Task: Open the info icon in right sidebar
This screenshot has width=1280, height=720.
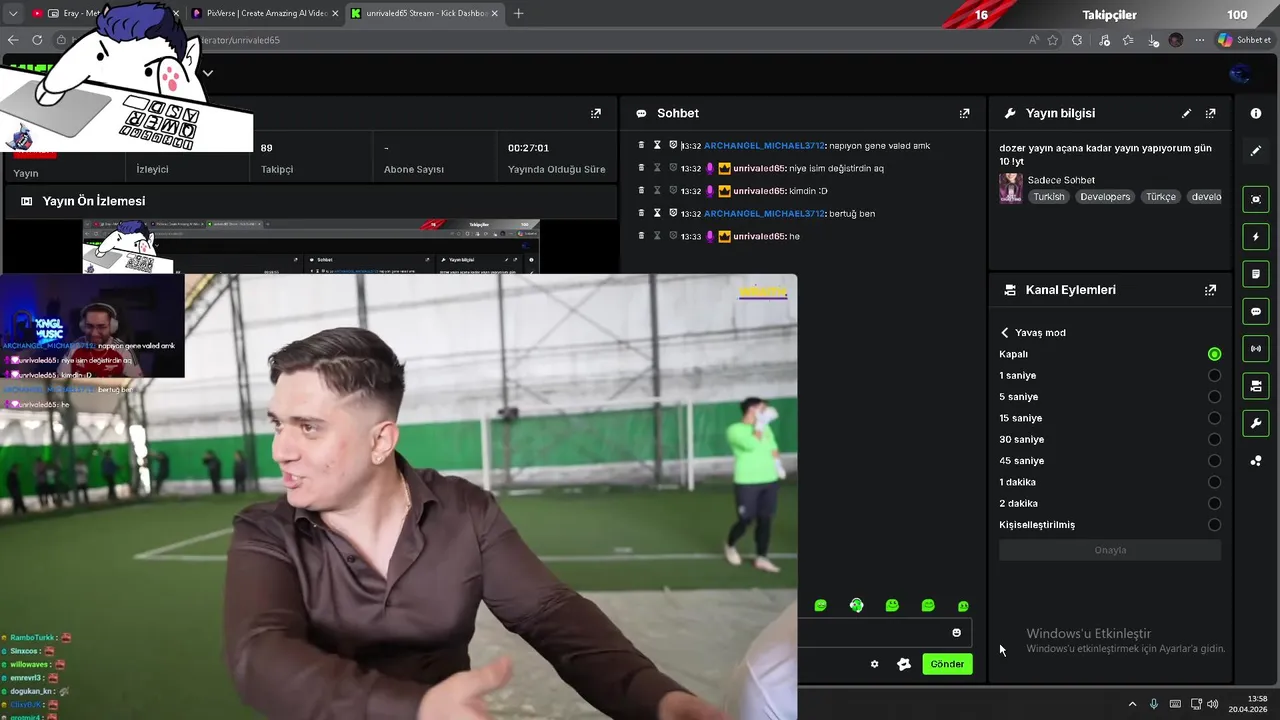Action: 1256,114
